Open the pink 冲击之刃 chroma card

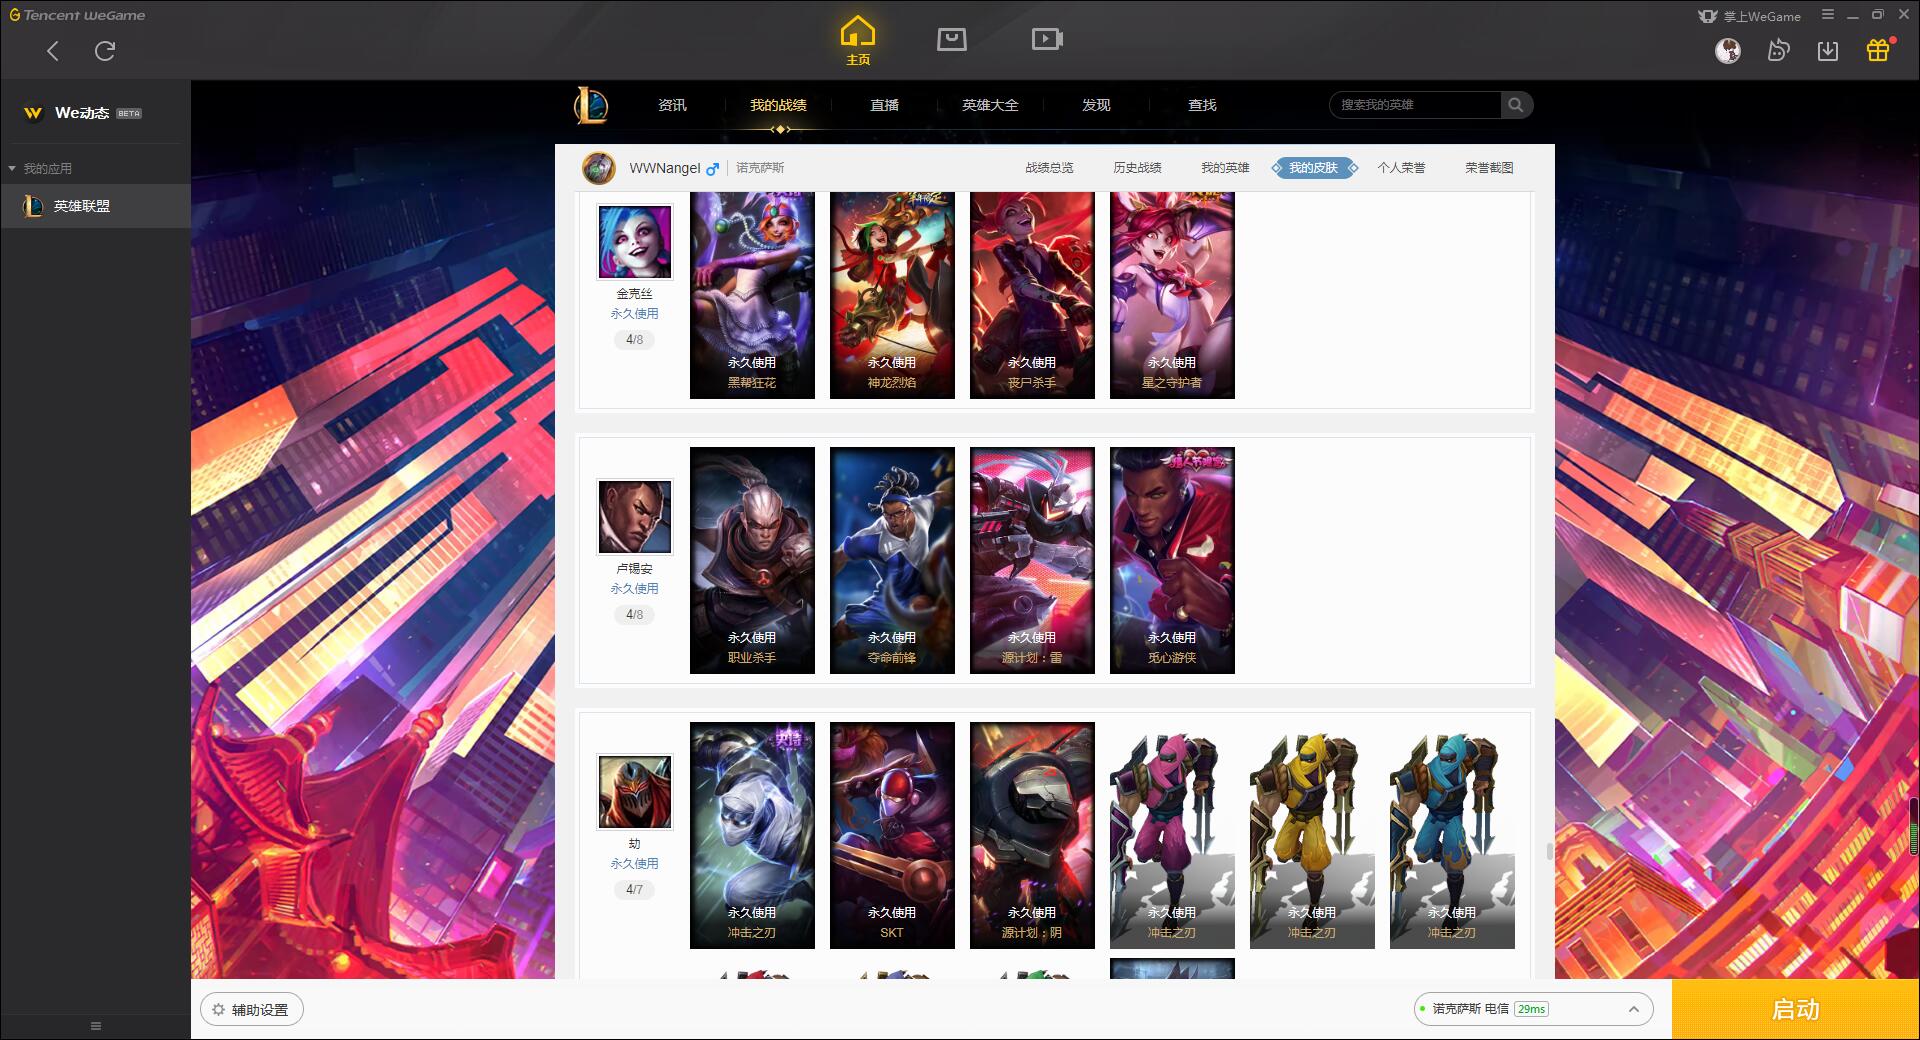click(x=1172, y=835)
